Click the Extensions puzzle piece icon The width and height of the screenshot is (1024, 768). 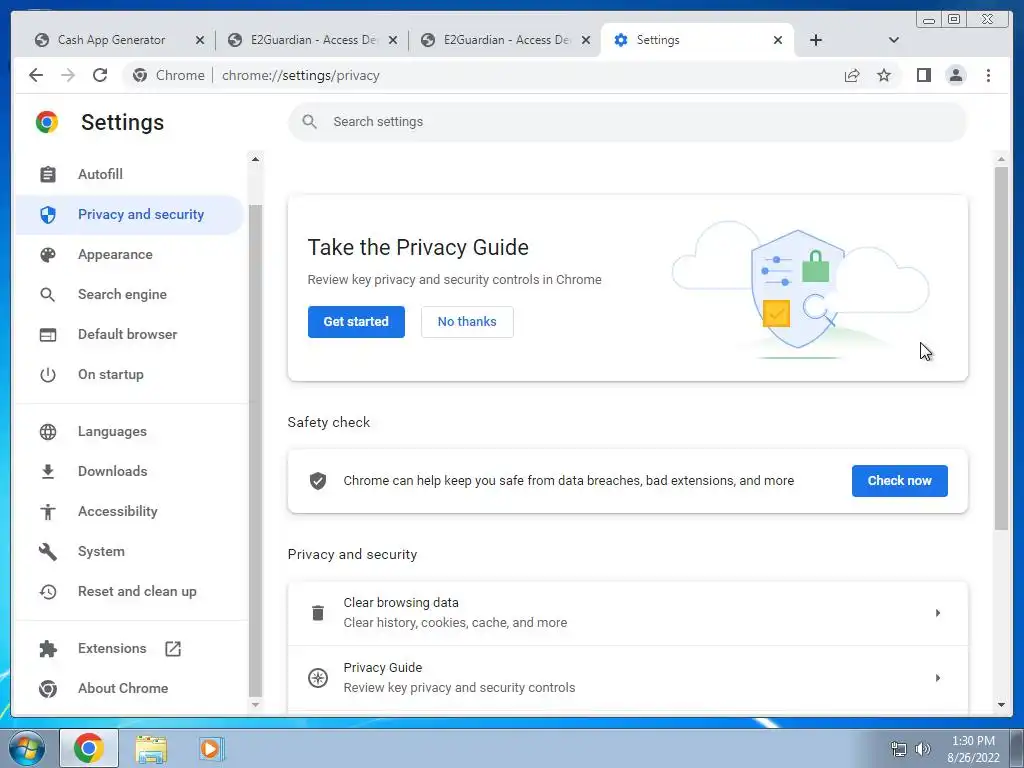pyautogui.click(x=48, y=648)
